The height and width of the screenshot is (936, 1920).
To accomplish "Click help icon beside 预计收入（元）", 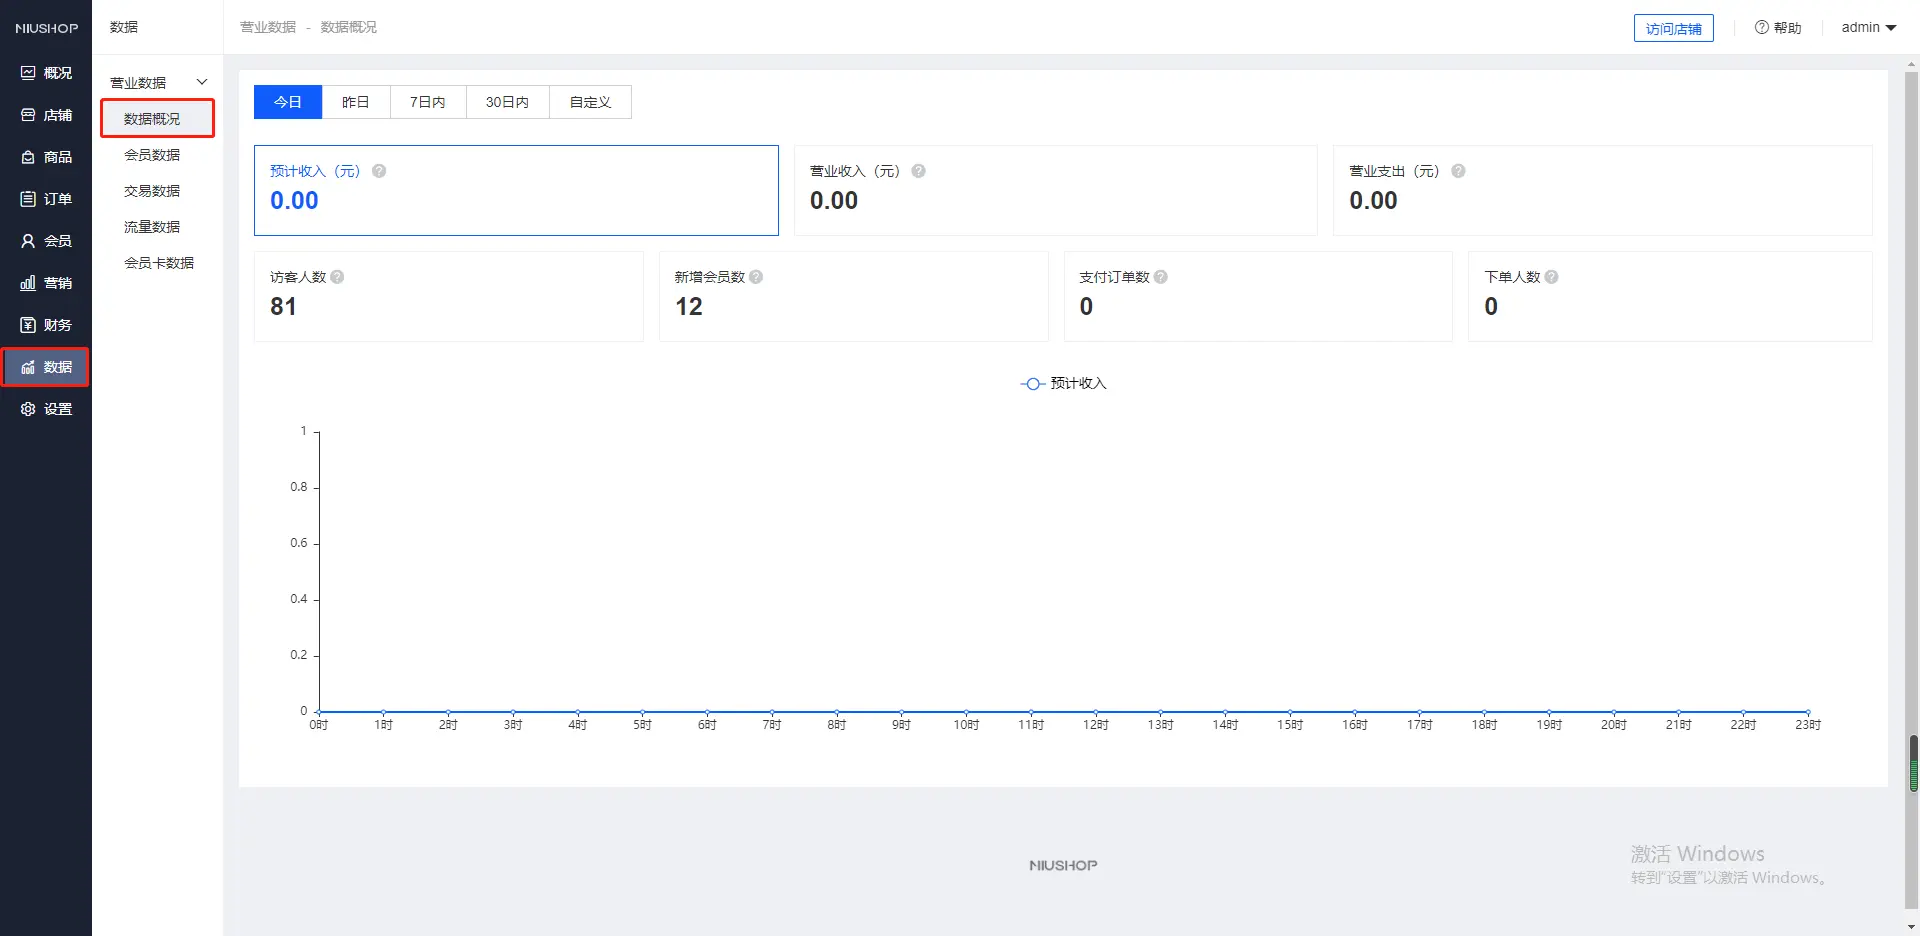I will [x=379, y=171].
